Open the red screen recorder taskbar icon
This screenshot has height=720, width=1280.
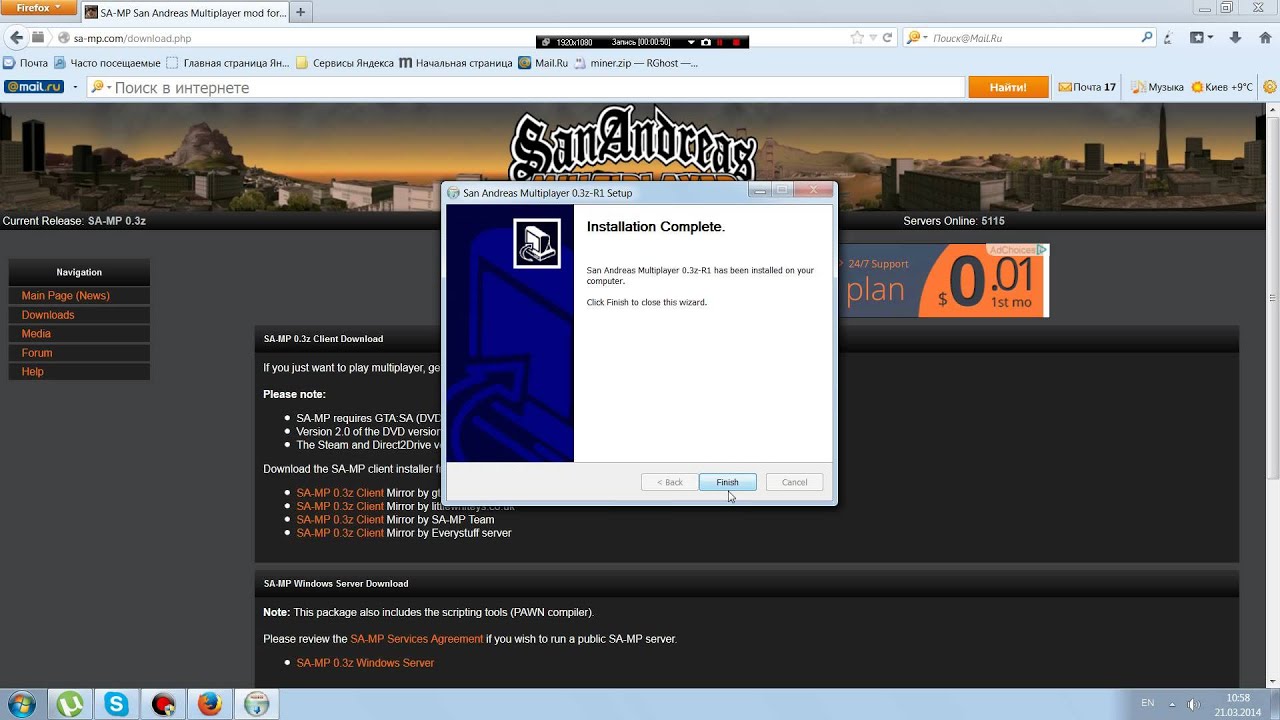[x=163, y=704]
